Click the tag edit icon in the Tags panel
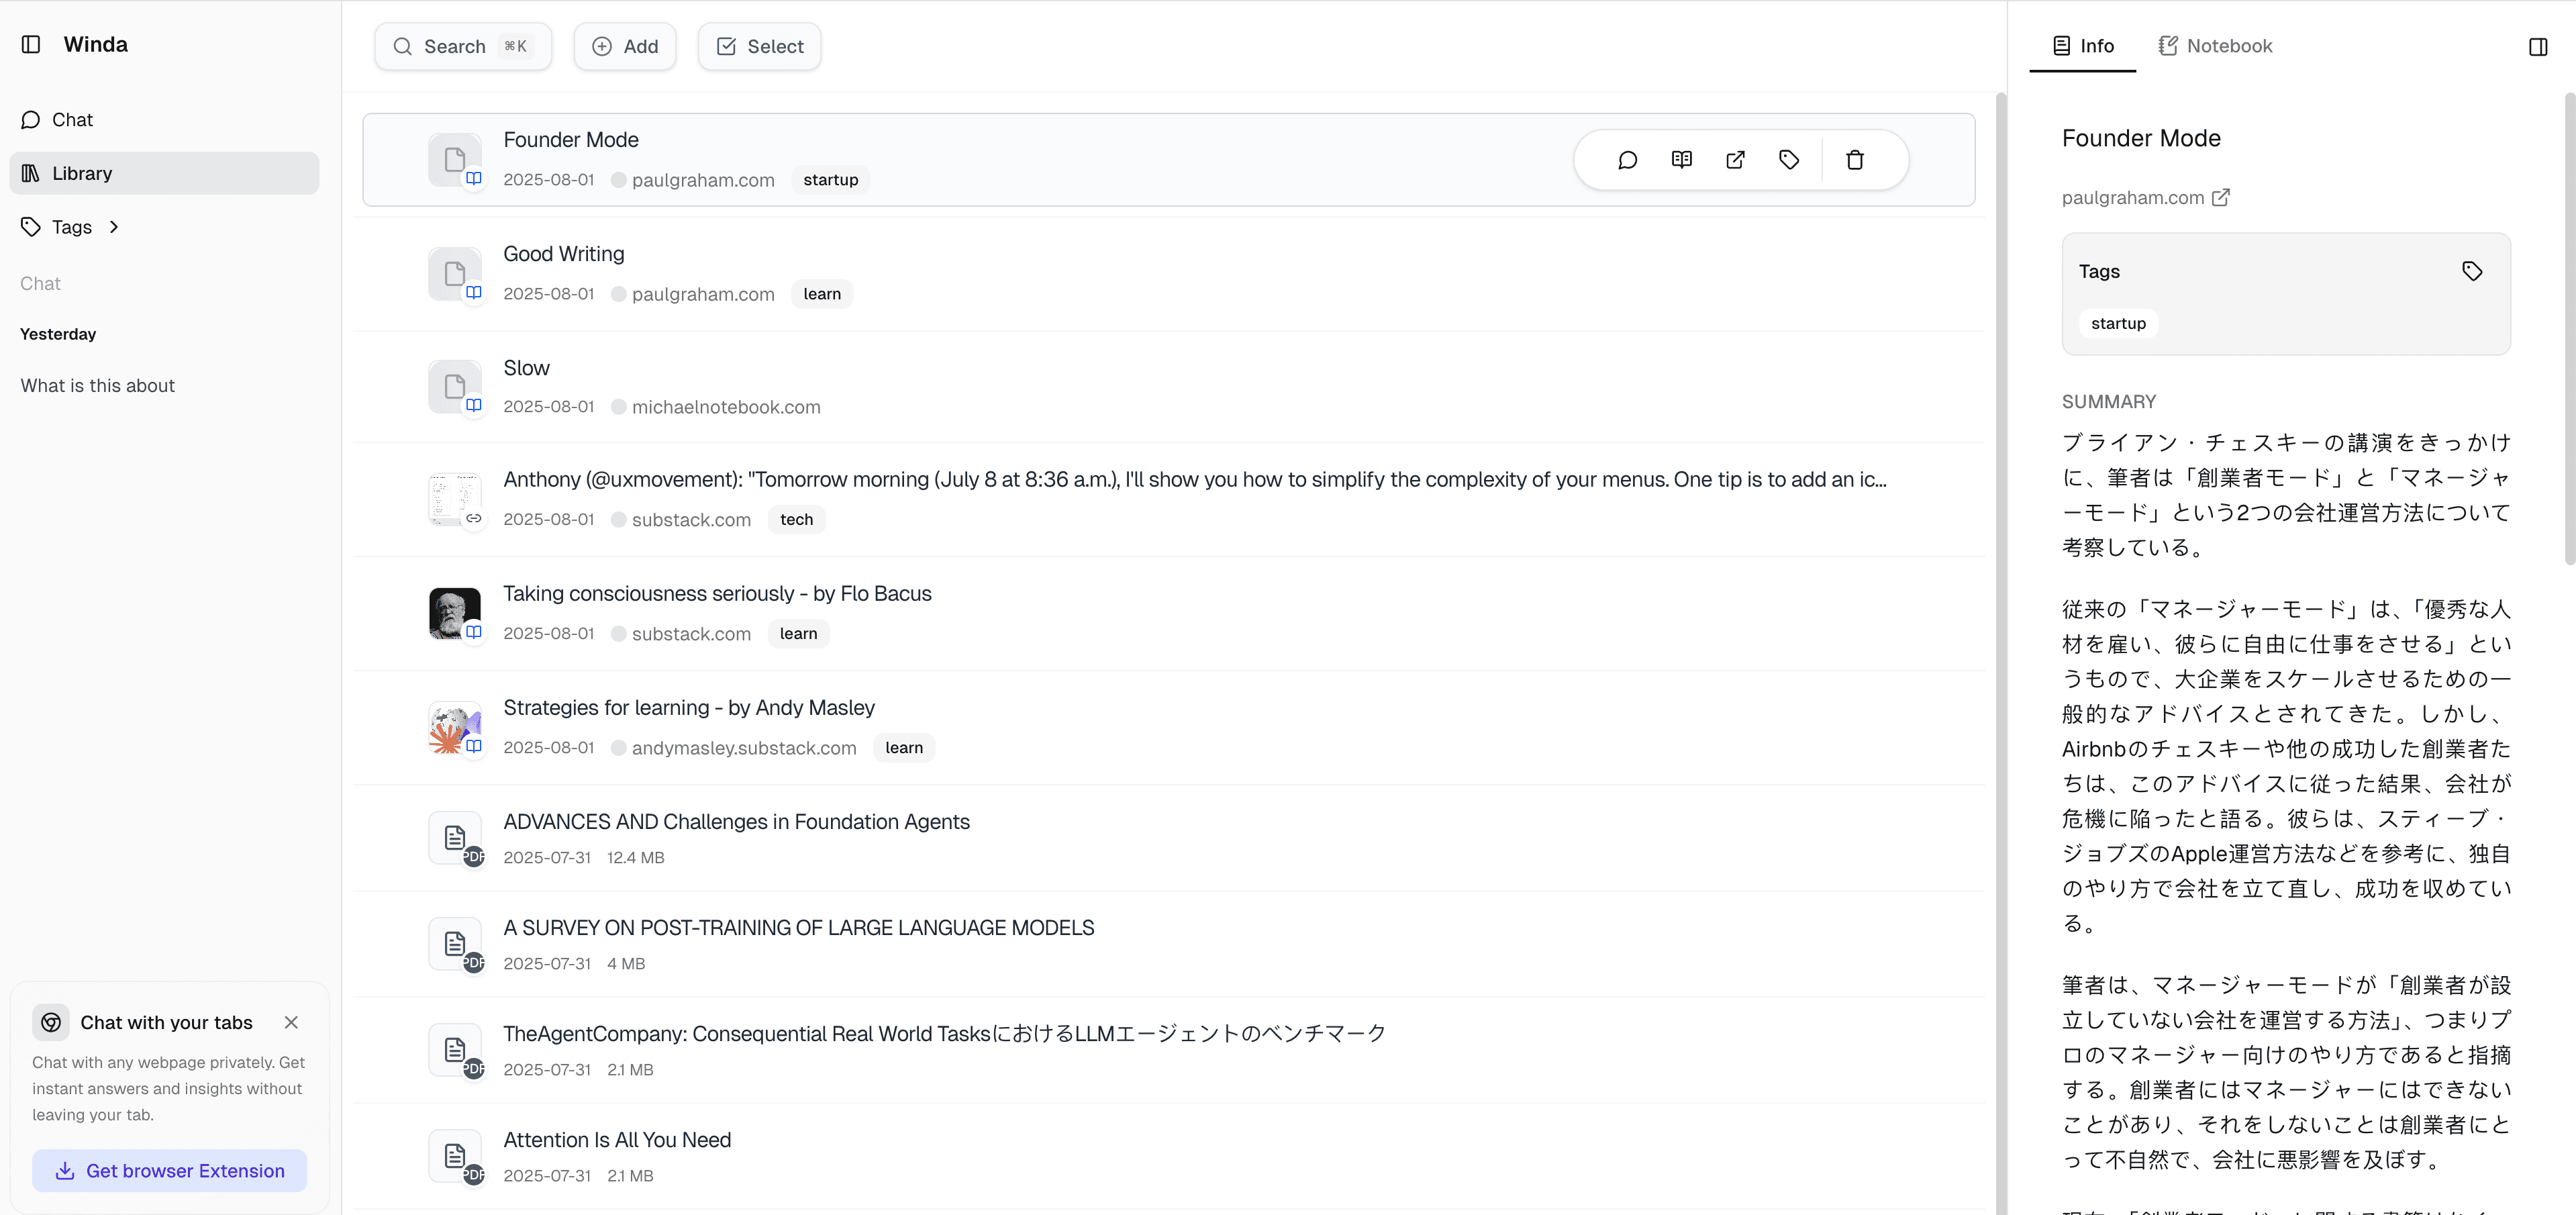Screen dimensions: 2576x1215 [2472, 270]
